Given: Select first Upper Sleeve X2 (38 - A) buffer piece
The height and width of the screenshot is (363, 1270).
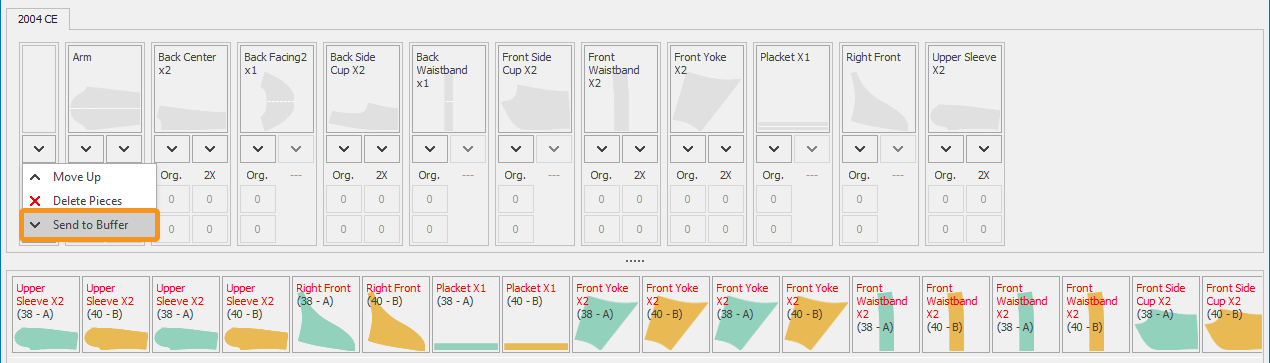Looking at the screenshot, I should [45, 313].
